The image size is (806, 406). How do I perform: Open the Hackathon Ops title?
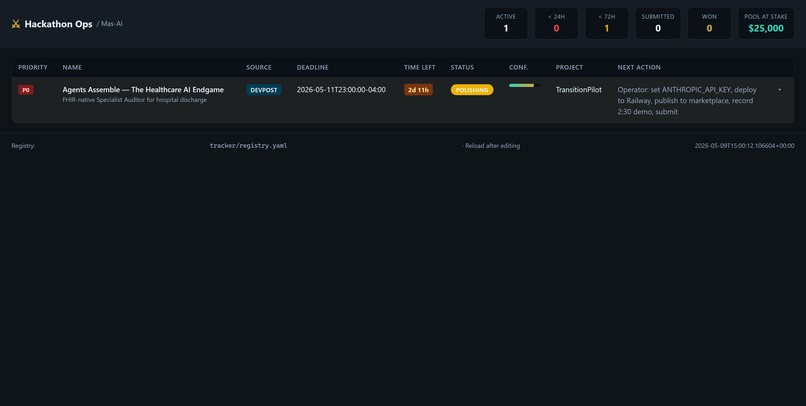[59, 24]
